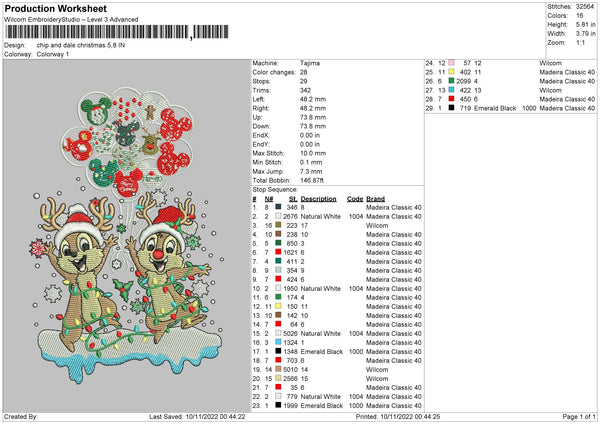Click the 'EndX:' label
This screenshot has width=600, height=424.
[x=261, y=135]
